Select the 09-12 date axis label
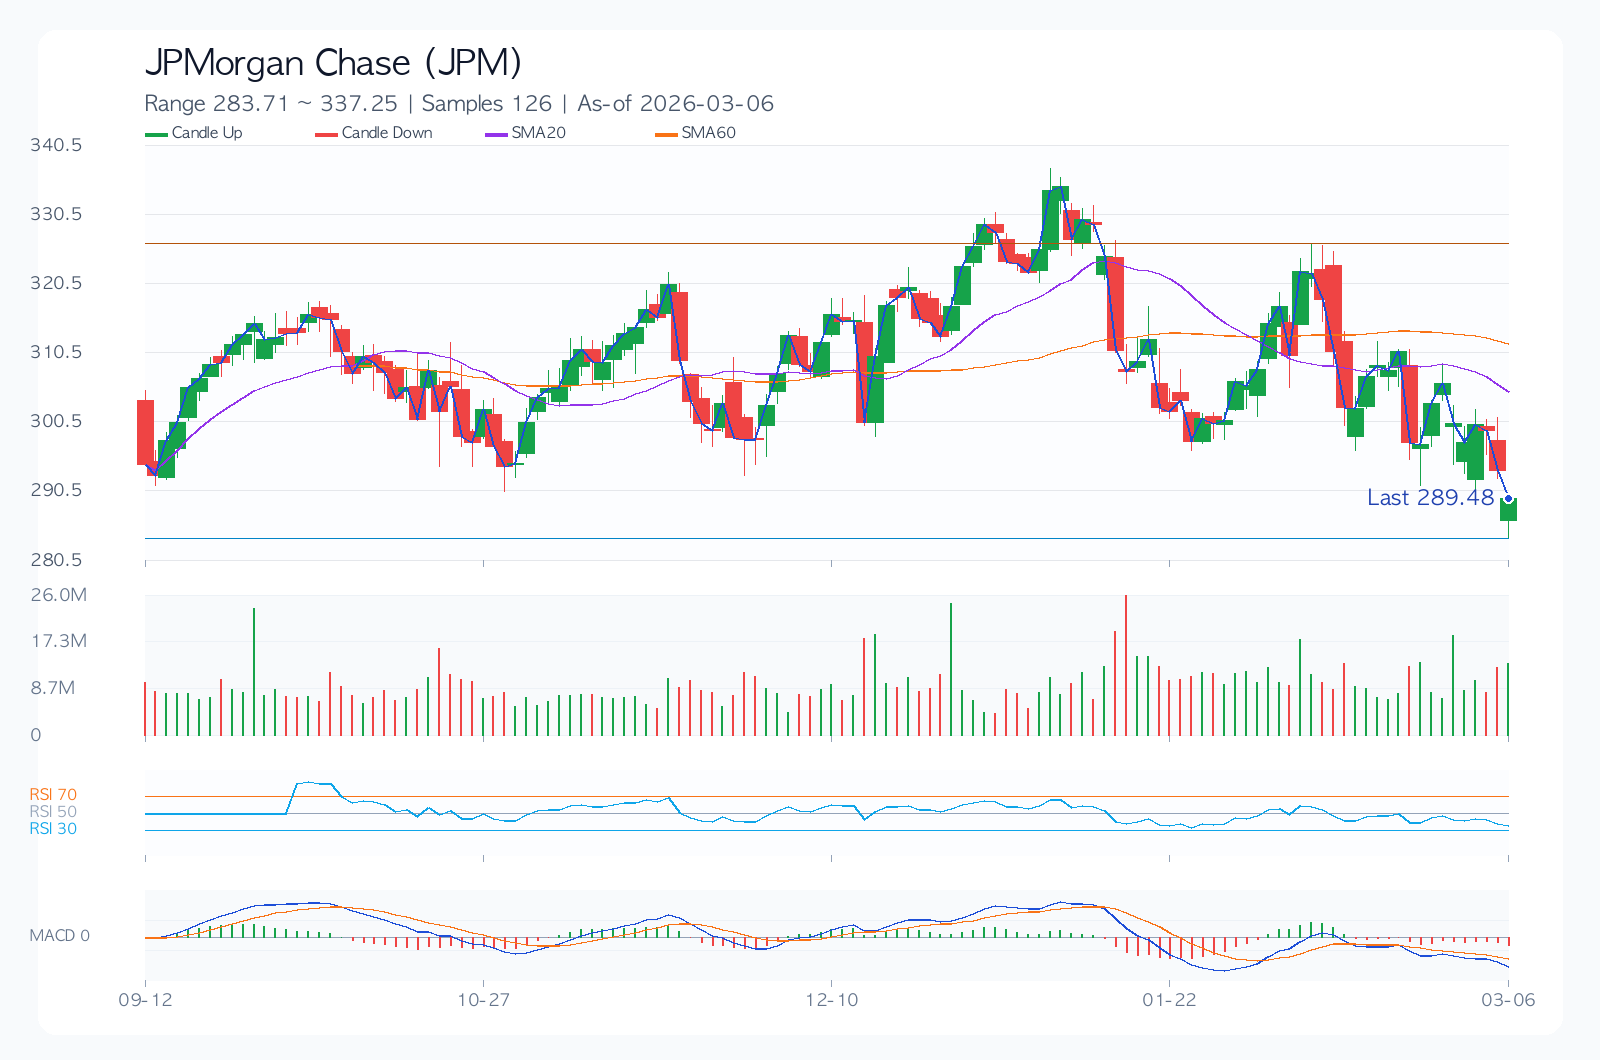The width and height of the screenshot is (1600, 1060). (x=145, y=1000)
